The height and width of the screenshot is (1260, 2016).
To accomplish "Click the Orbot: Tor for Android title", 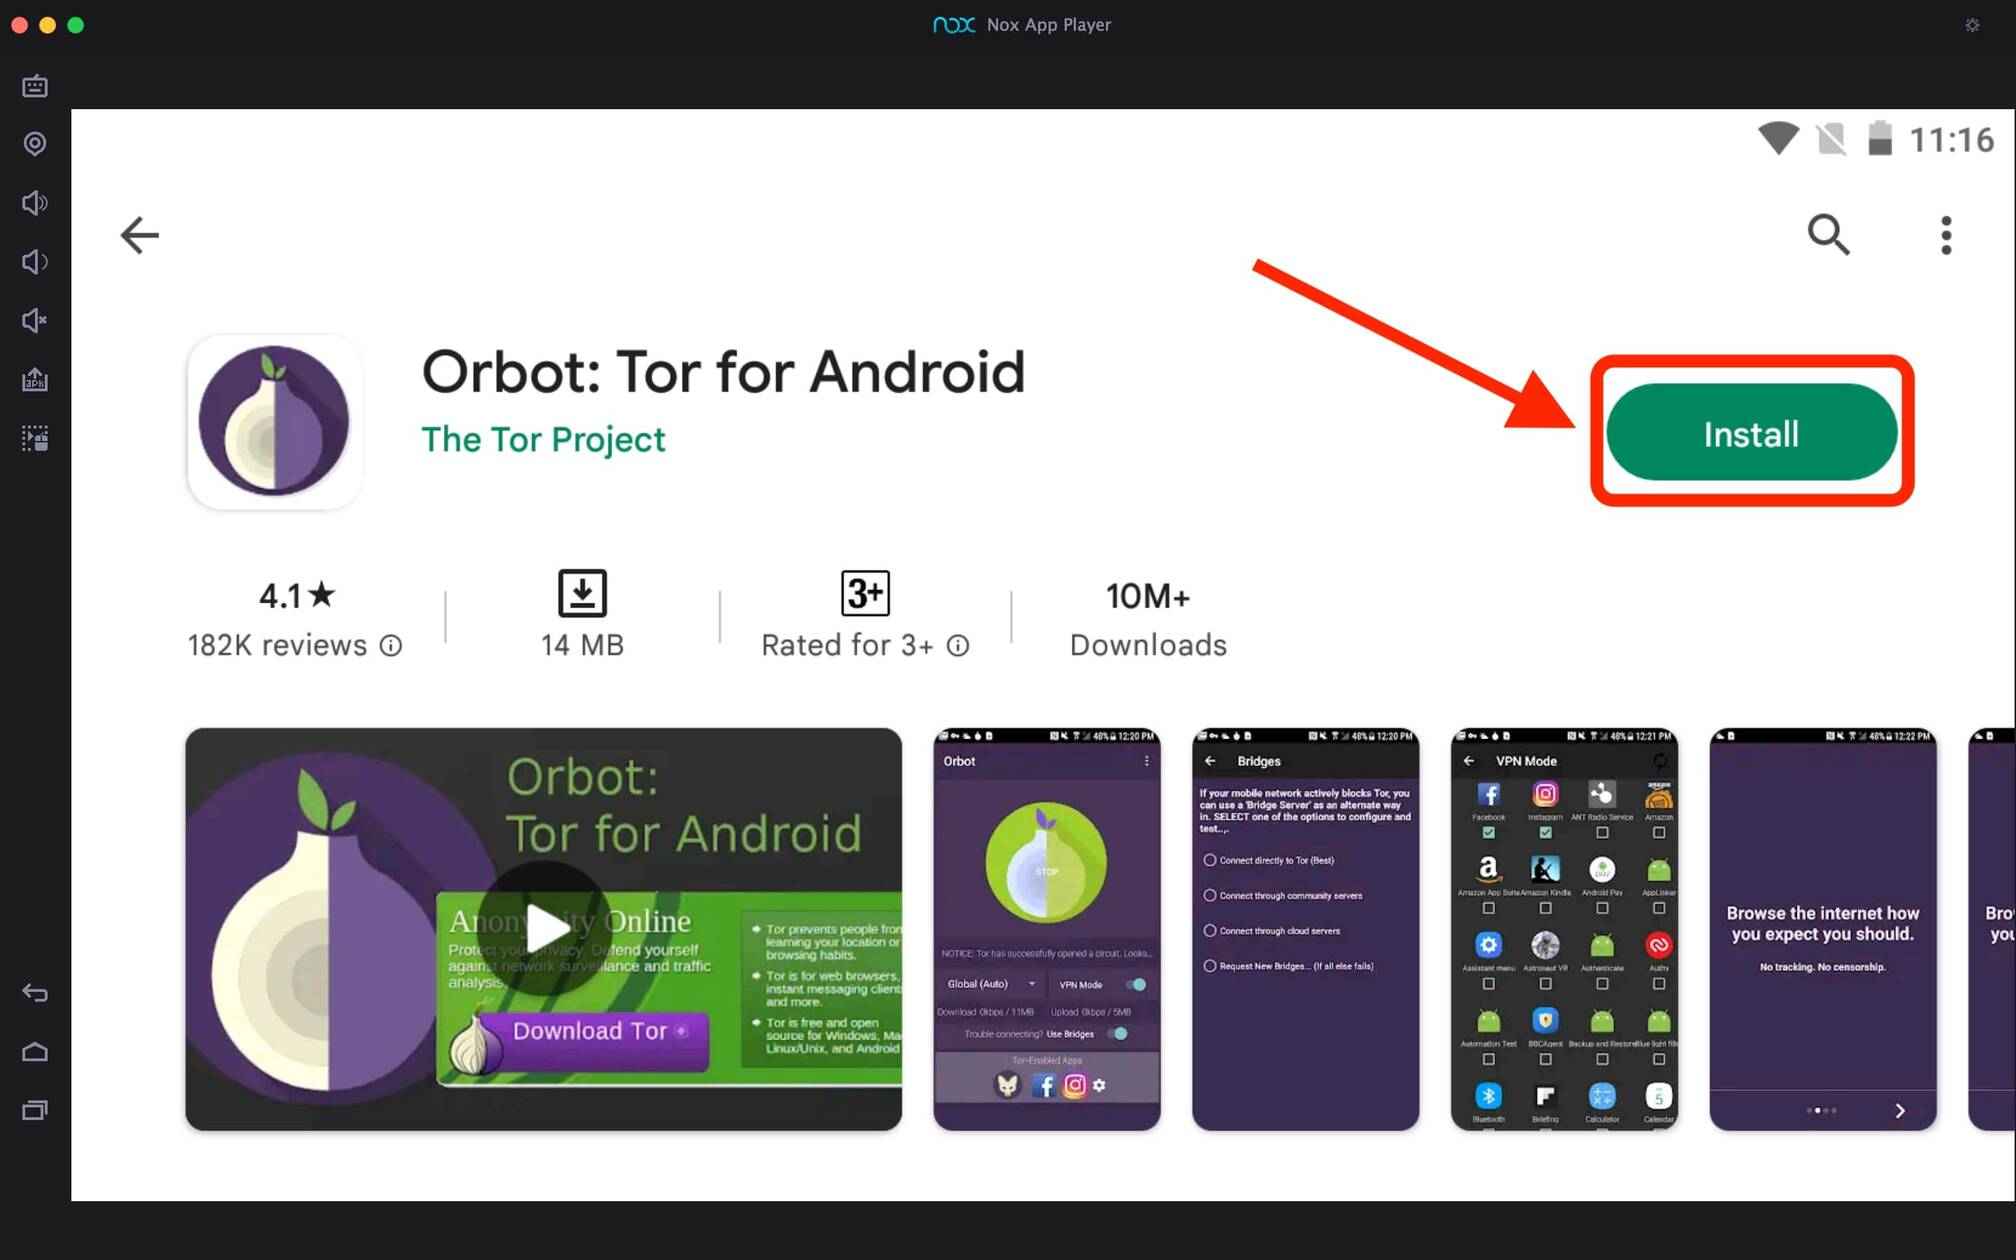I will point(723,372).
